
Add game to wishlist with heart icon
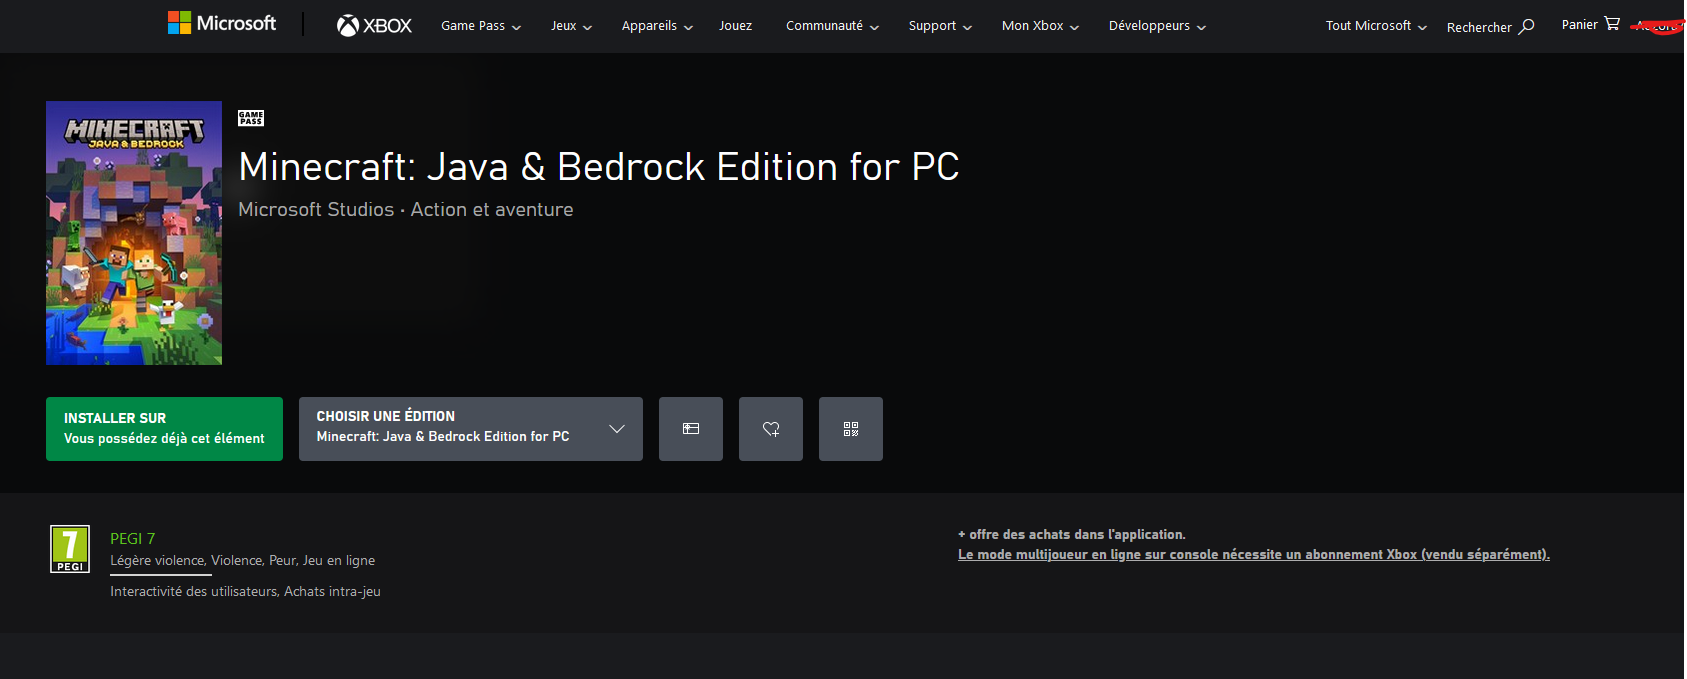tap(771, 429)
